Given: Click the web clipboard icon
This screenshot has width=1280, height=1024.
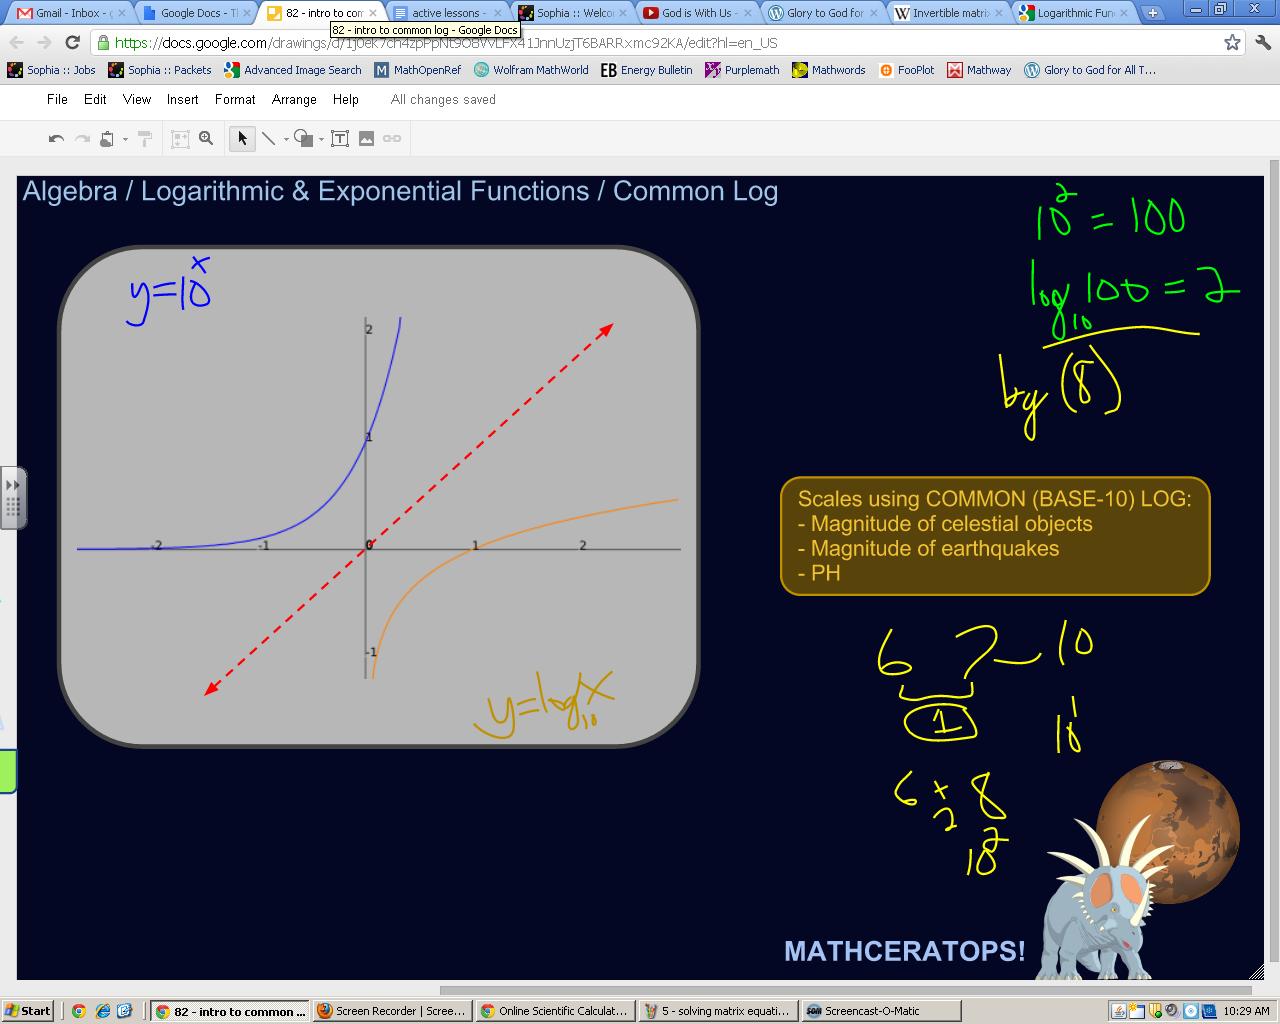Looking at the screenshot, I should (107, 139).
